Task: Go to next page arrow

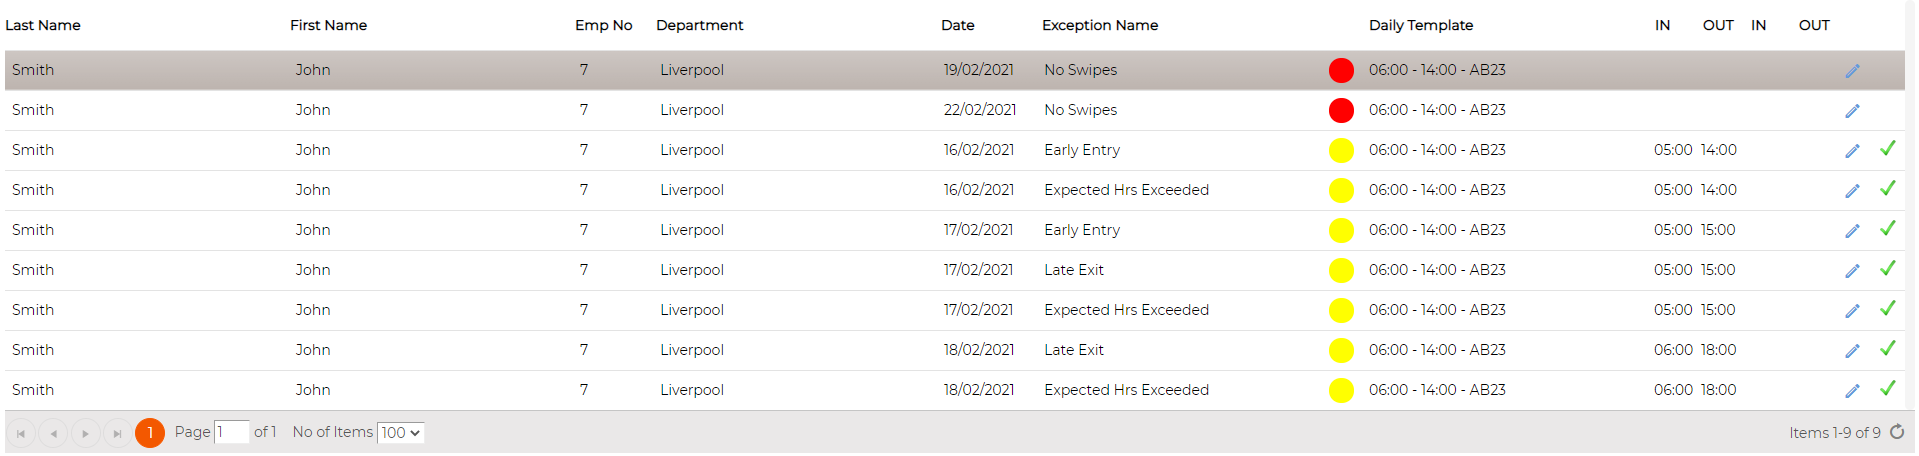Action: point(85,433)
